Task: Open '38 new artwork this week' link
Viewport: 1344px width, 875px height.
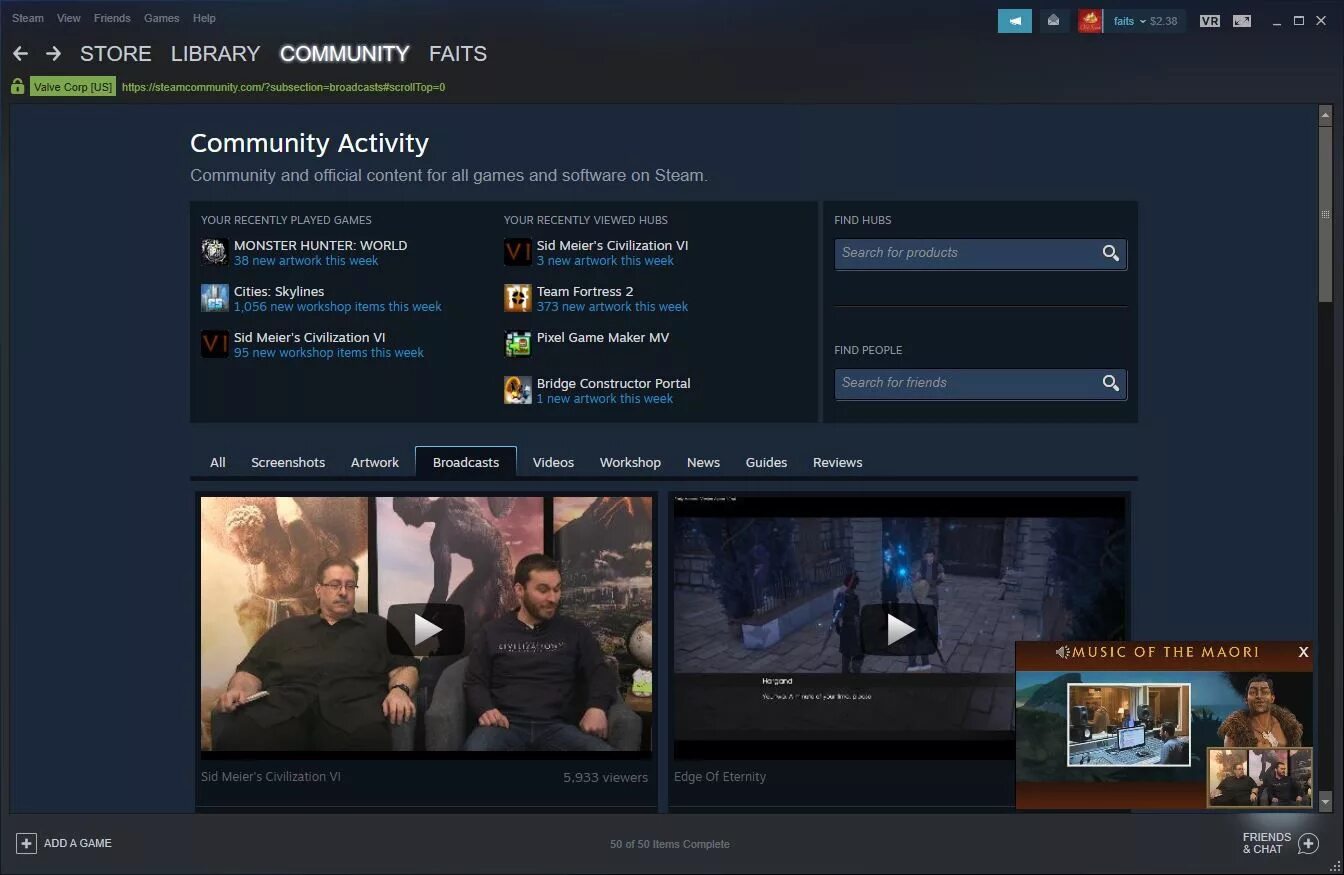Action: pos(306,261)
